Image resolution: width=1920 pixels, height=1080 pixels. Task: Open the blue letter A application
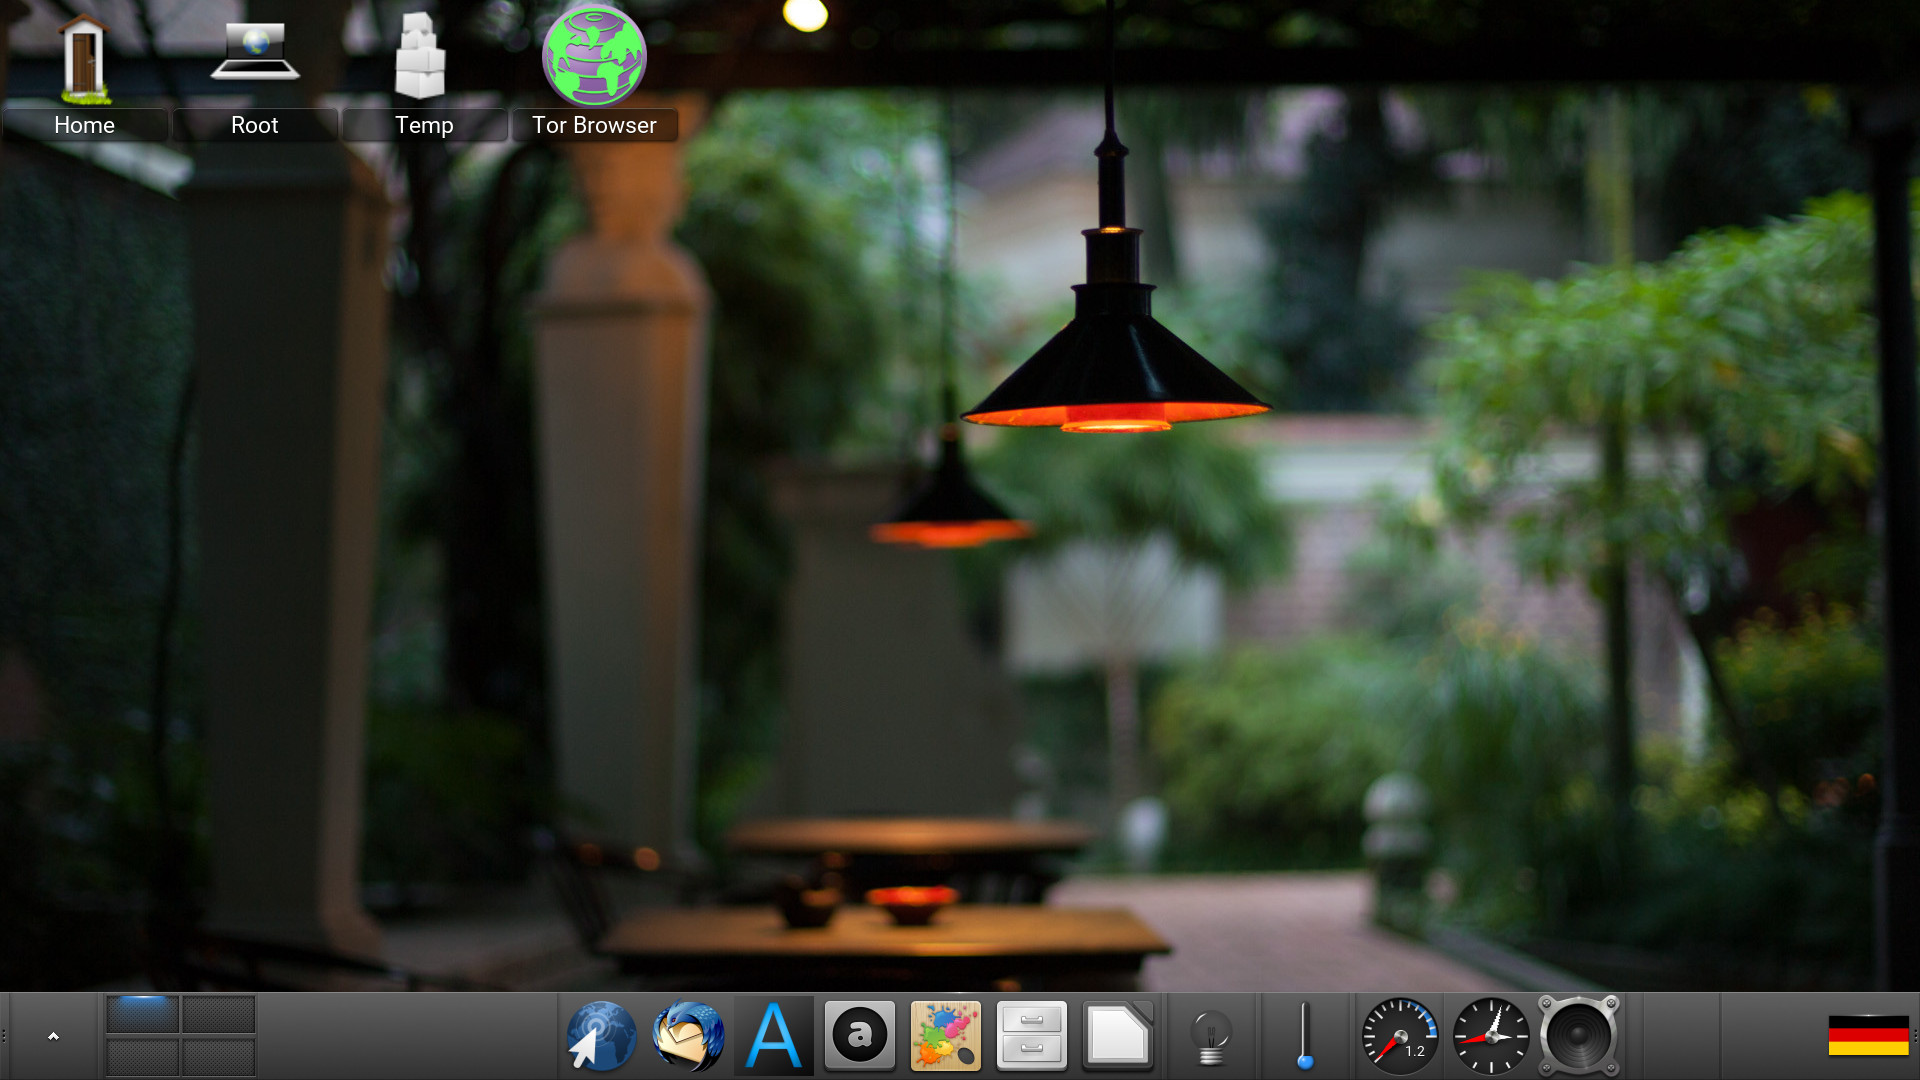774,1036
